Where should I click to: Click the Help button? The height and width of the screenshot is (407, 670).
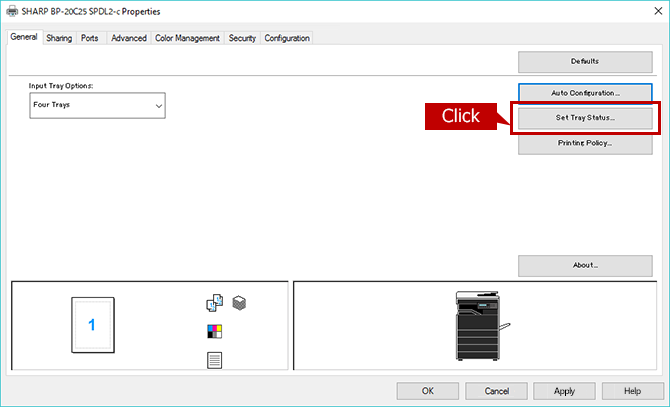click(632, 391)
